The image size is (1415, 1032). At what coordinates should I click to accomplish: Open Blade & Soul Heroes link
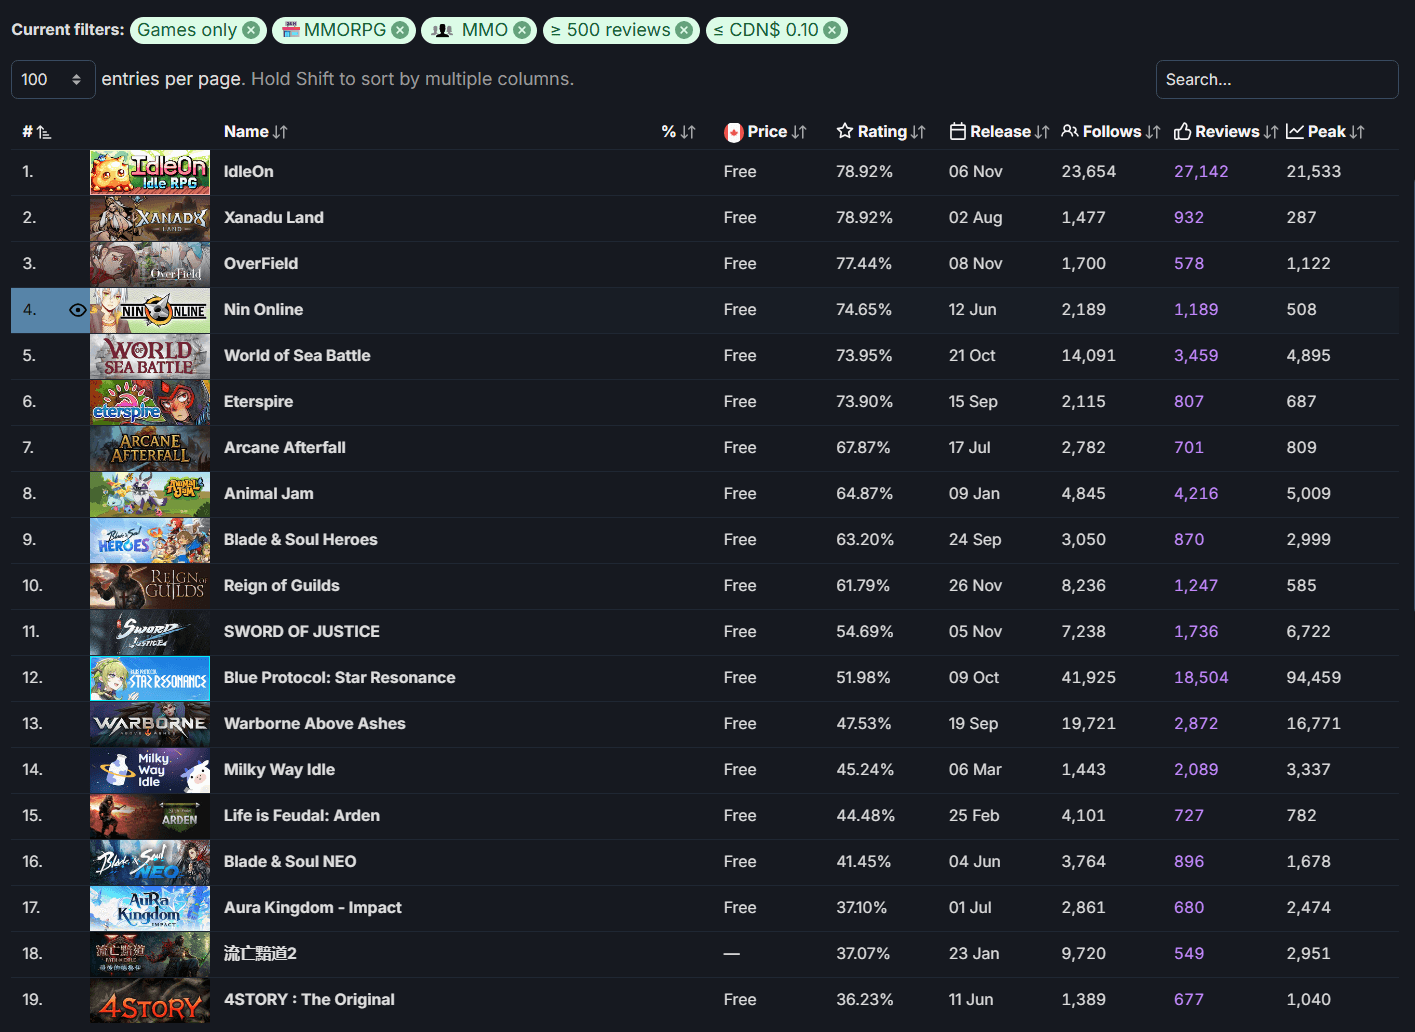tap(301, 540)
